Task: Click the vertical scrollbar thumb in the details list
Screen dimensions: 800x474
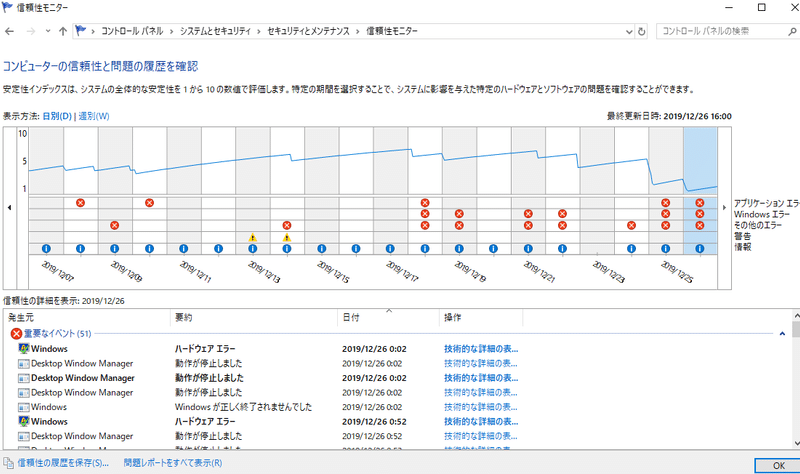Action: [796, 330]
